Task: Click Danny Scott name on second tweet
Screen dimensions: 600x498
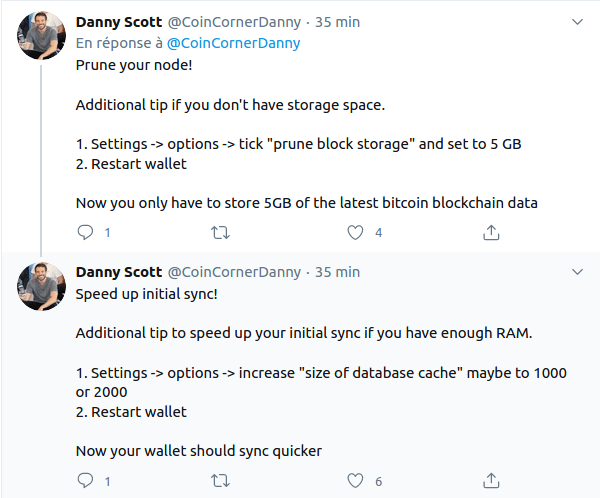Action: (x=119, y=272)
